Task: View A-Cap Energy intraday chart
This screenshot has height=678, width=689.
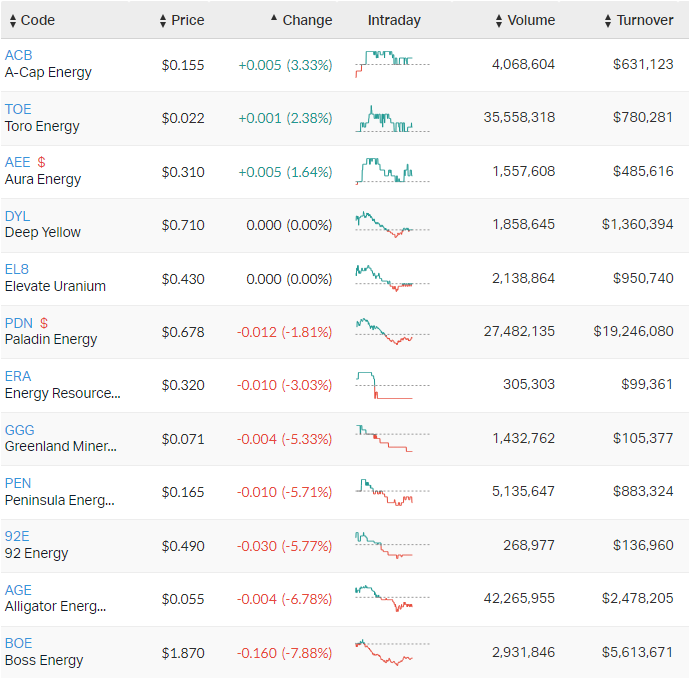Action: [x=392, y=64]
